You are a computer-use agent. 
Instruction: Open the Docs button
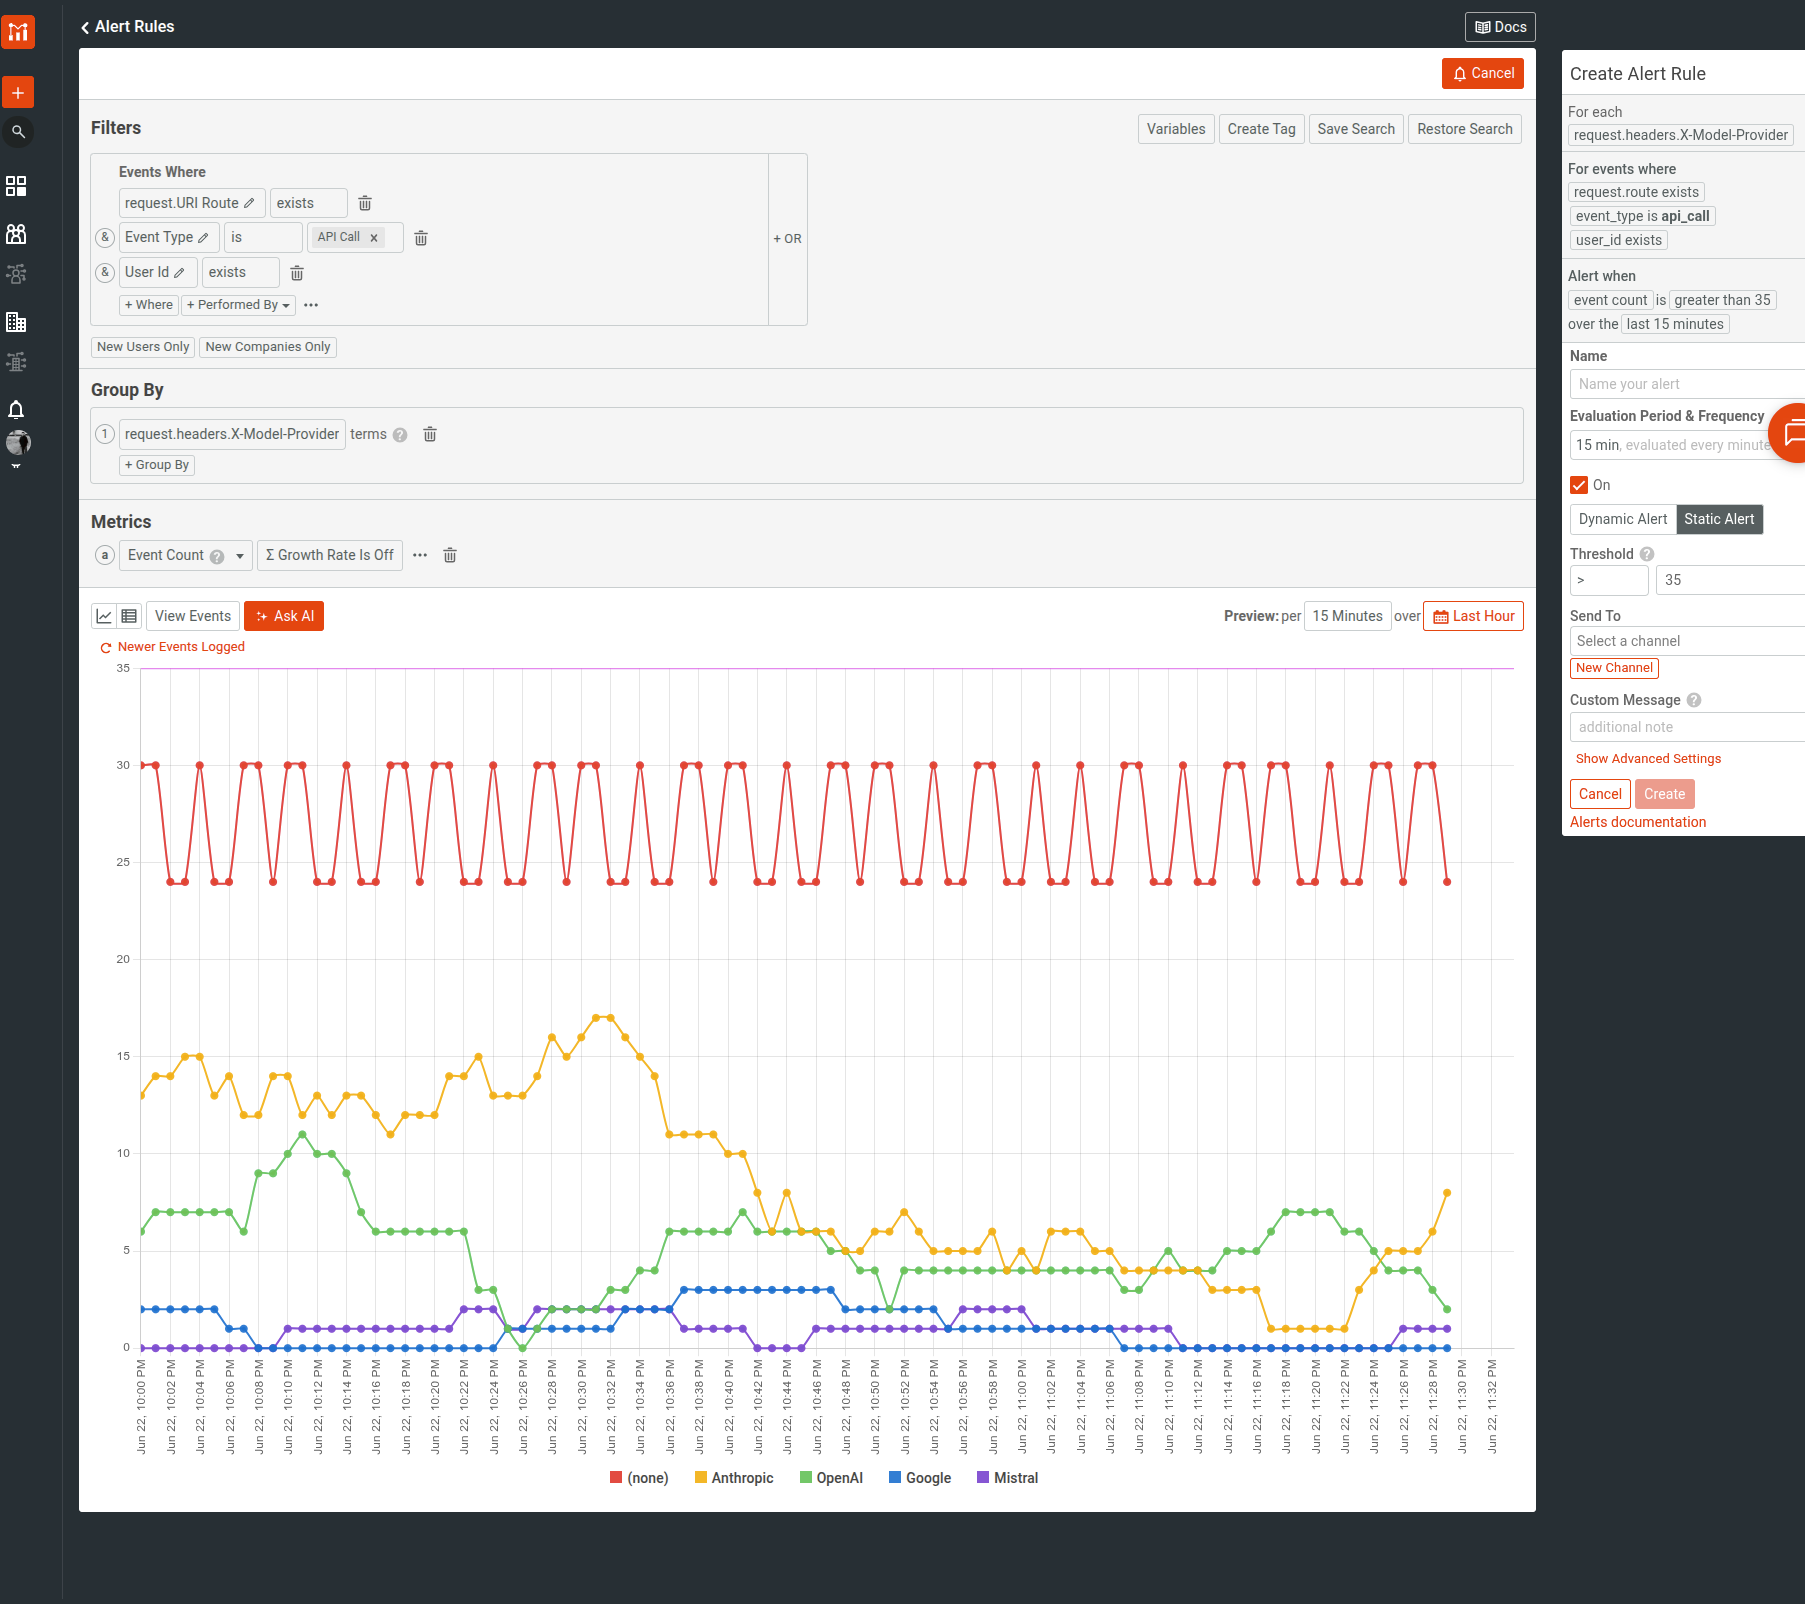click(x=1500, y=27)
